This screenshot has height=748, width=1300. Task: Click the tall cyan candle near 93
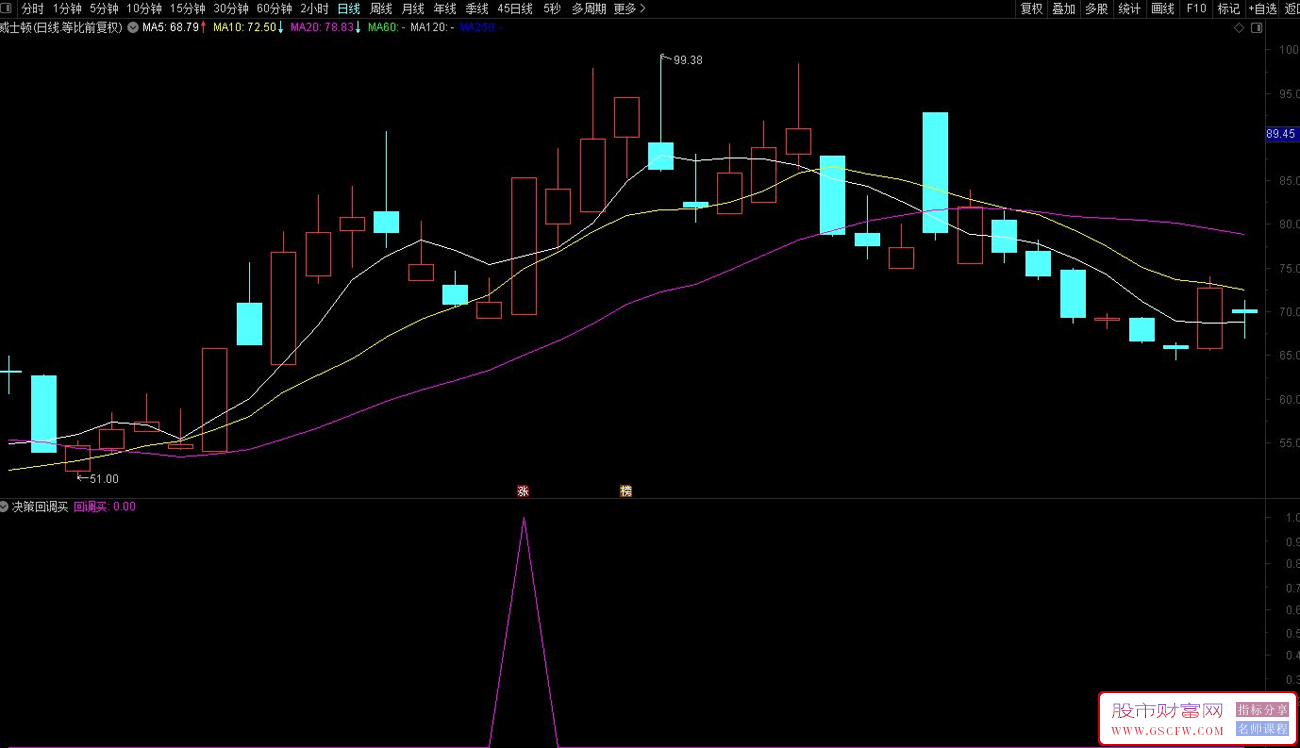click(x=935, y=172)
